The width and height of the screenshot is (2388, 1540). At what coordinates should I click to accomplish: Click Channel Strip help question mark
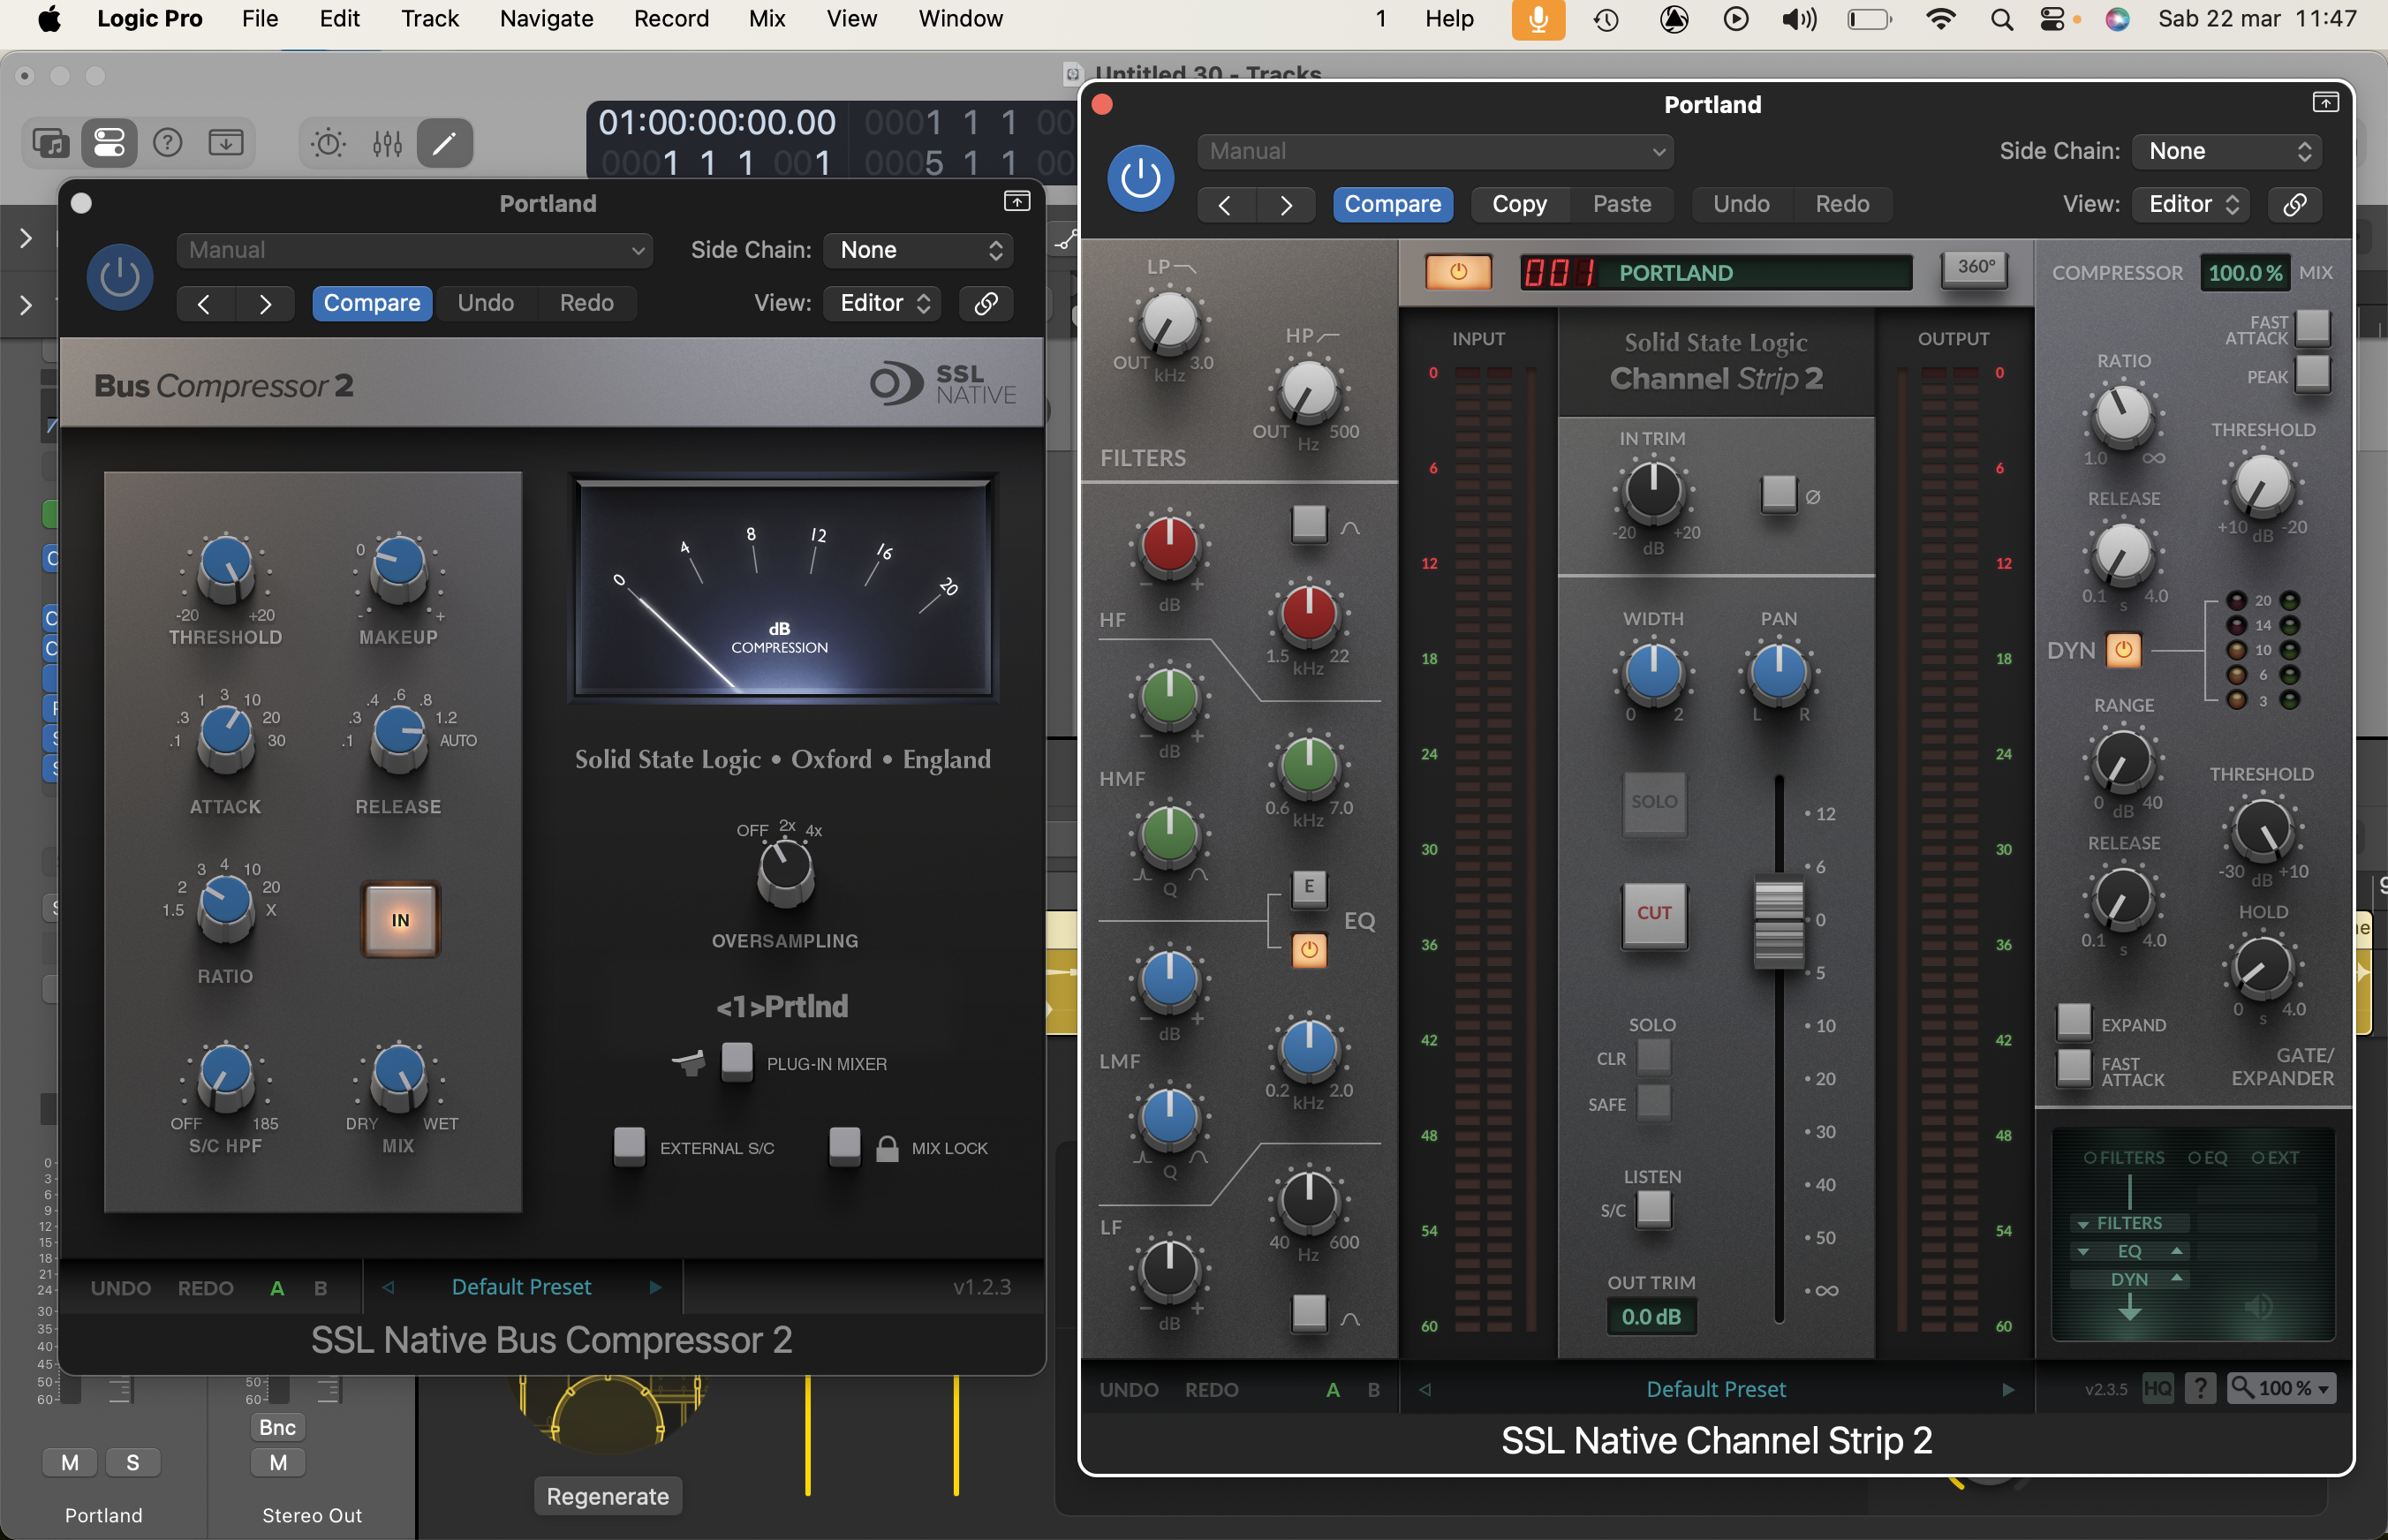click(x=2200, y=1388)
